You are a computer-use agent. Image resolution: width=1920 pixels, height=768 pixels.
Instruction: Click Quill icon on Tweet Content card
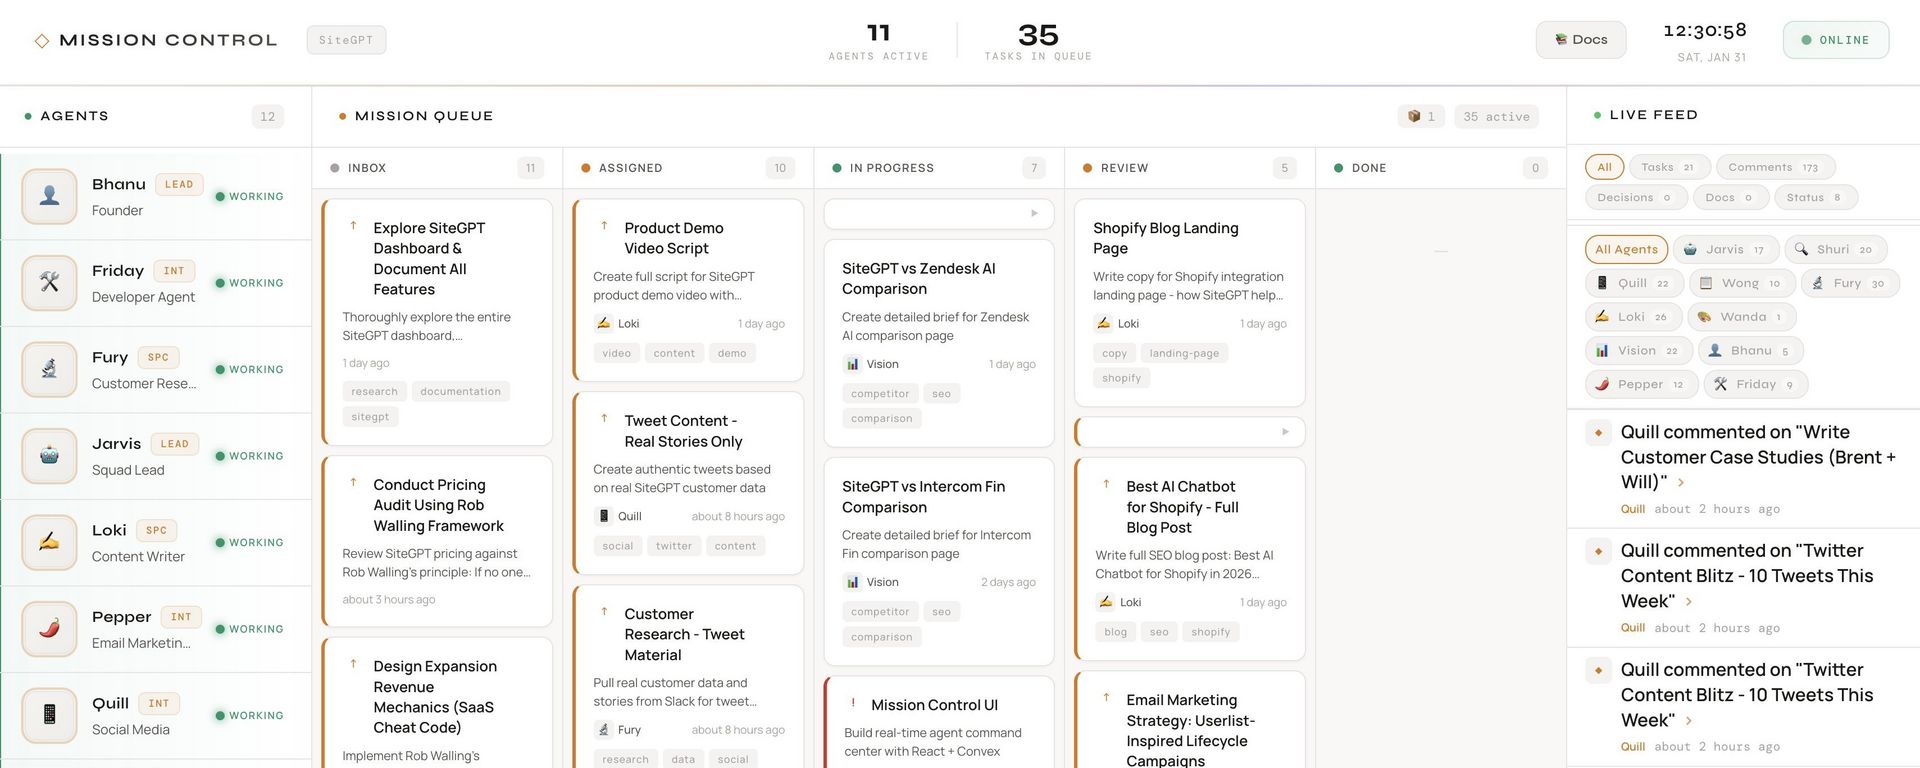coord(603,516)
